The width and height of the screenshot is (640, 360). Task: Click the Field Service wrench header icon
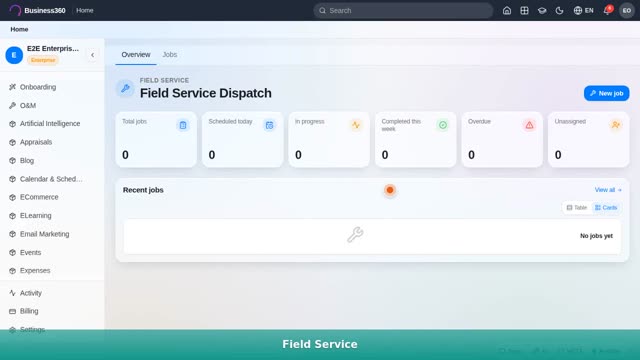[x=125, y=88]
